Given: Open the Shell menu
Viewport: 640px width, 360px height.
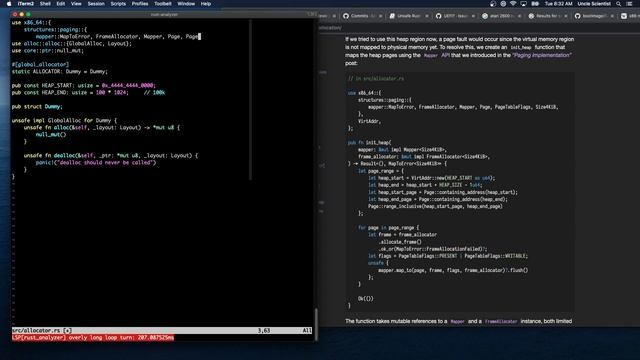Looking at the screenshot, I should coord(45,4).
